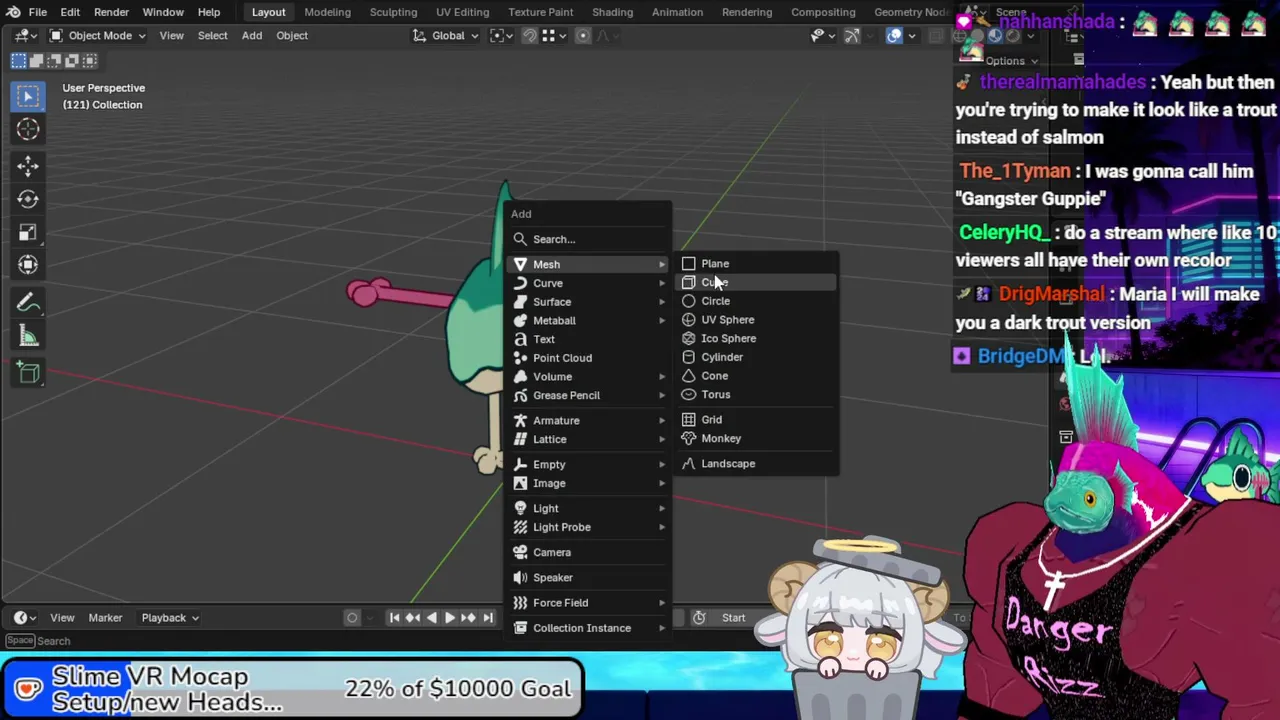Toggle proportional editing in header

(x=583, y=36)
